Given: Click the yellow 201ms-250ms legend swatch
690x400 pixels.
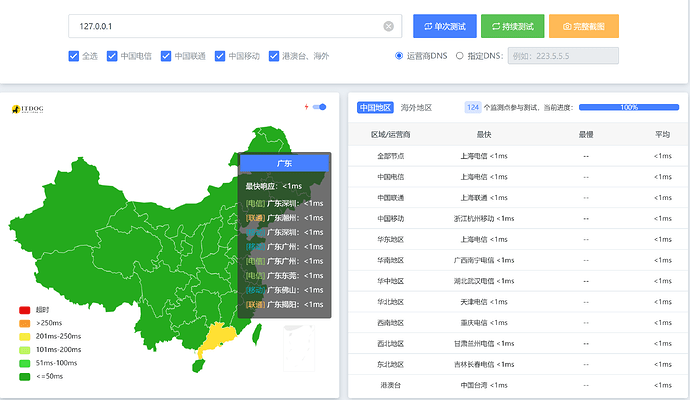Looking at the screenshot, I should click(x=24, y=337).
